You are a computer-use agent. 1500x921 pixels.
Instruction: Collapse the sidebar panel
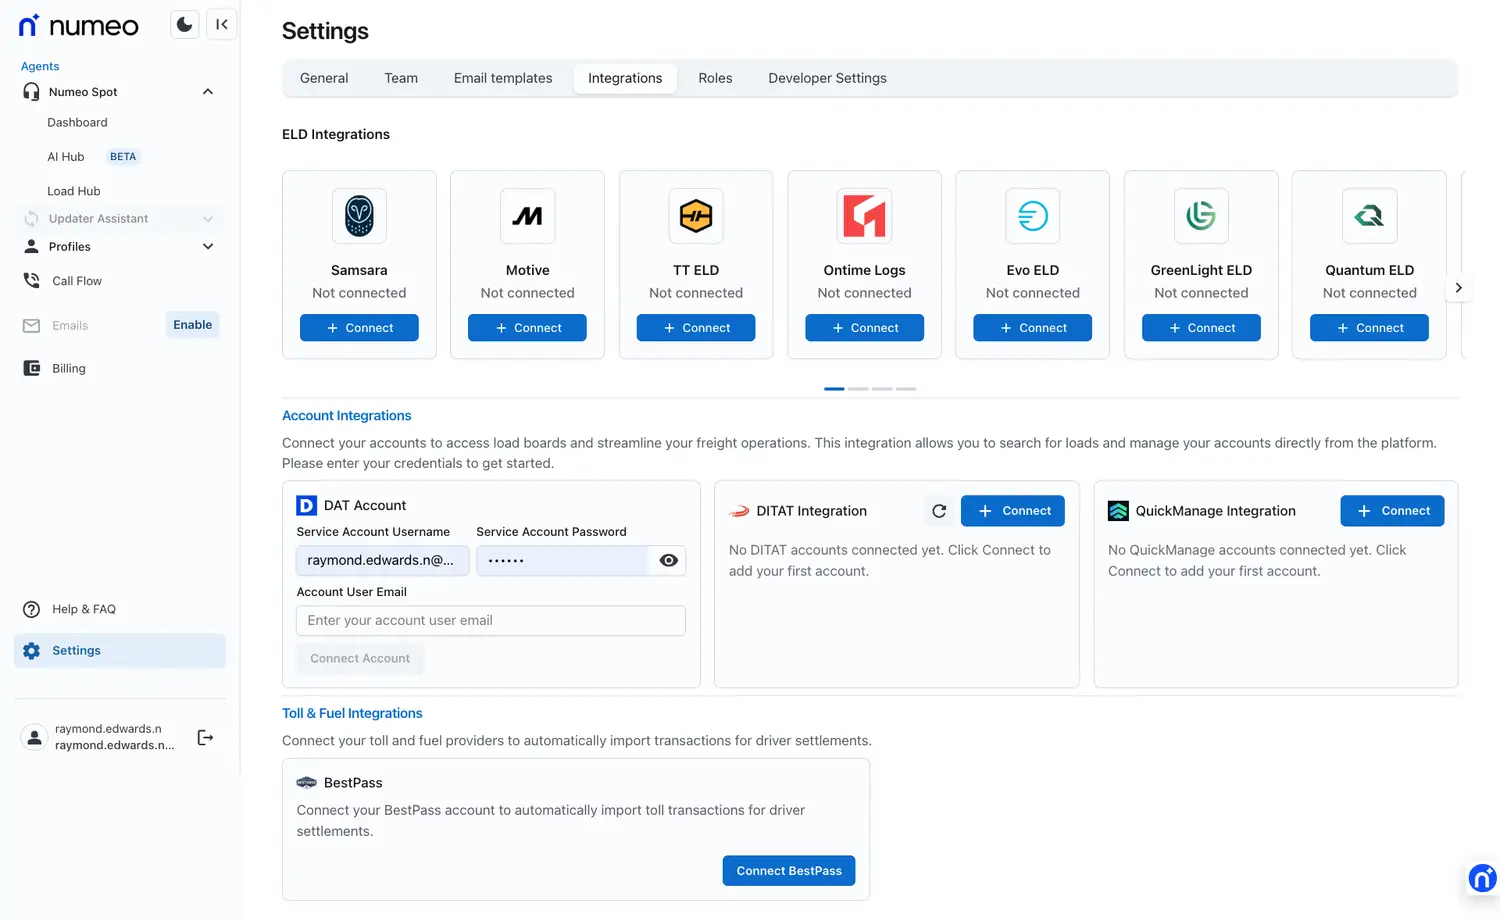pyautogui.click(x=222, y=25)
